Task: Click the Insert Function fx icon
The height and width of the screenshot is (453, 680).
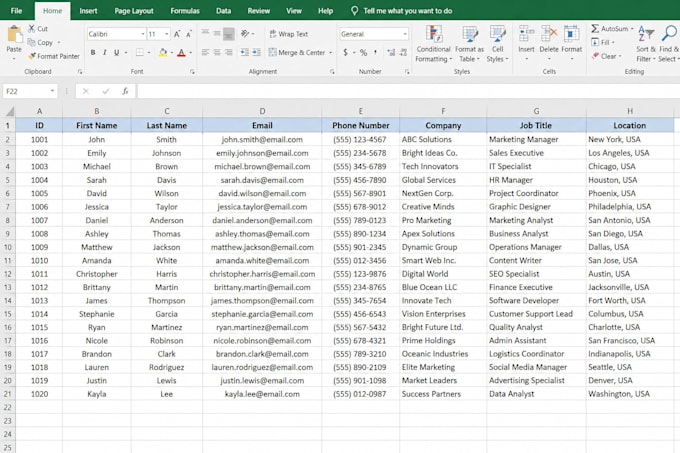Action: 125,91
